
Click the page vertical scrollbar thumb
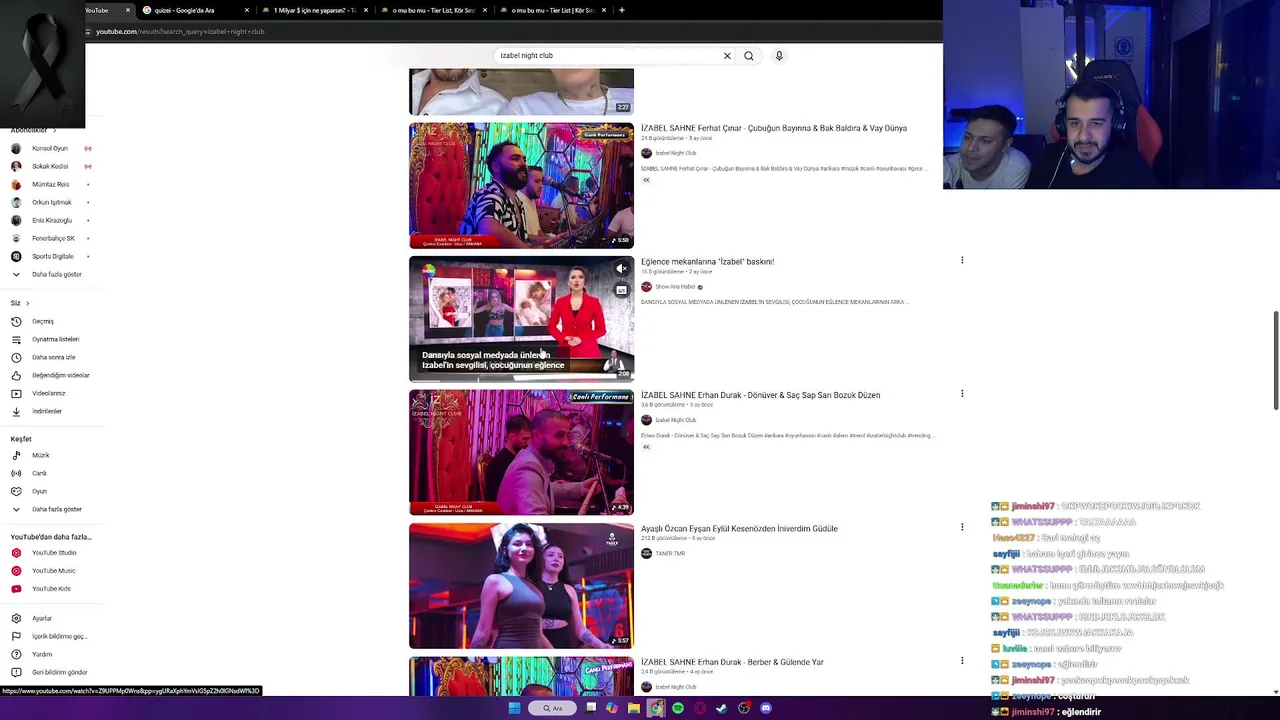coord(1275,360)
